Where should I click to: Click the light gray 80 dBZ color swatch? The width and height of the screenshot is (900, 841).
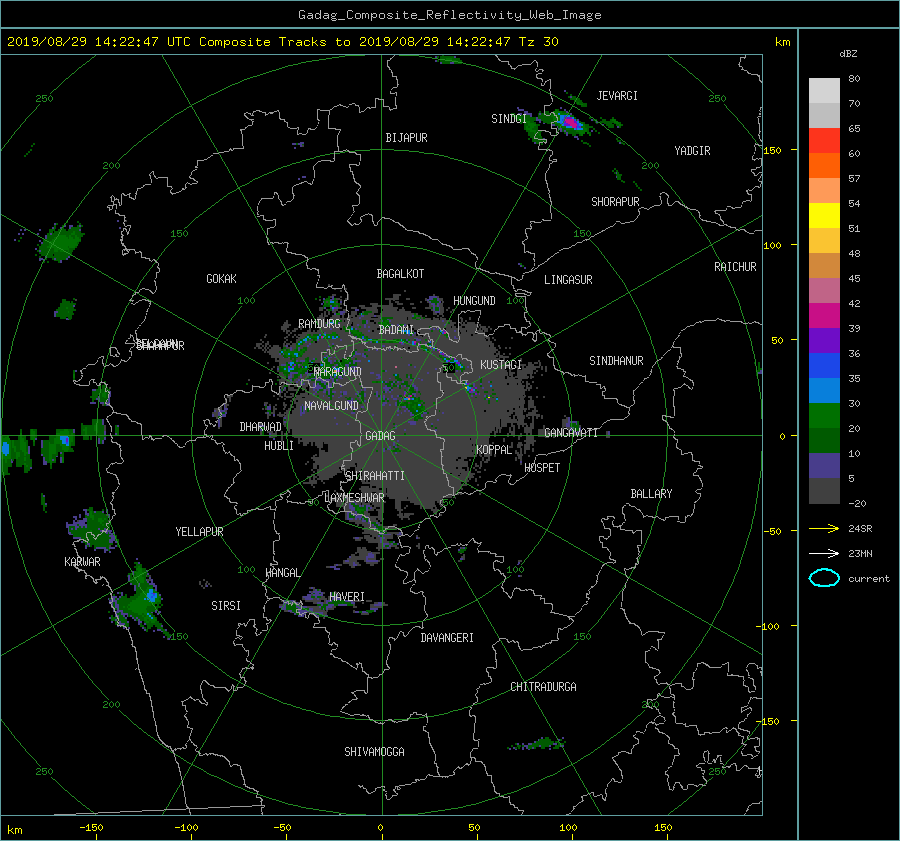824,91
